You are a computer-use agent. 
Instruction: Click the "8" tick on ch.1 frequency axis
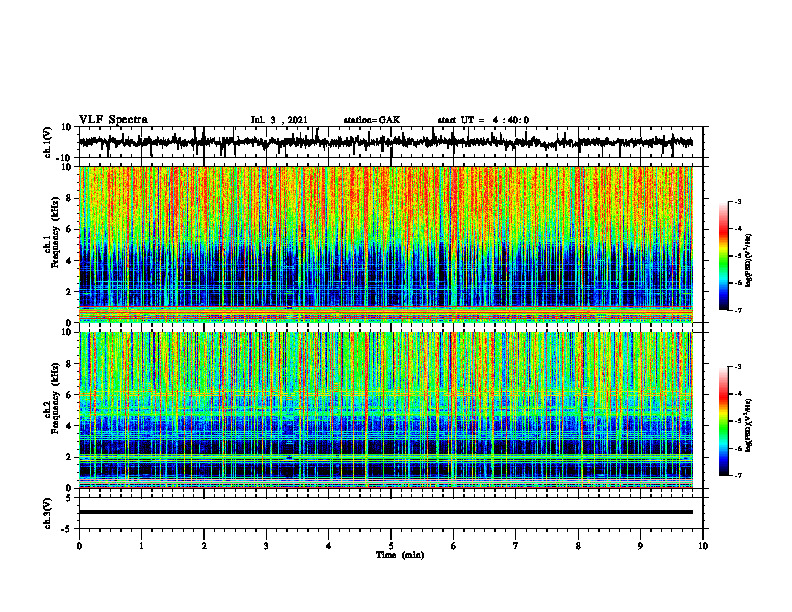pos(69,198)
